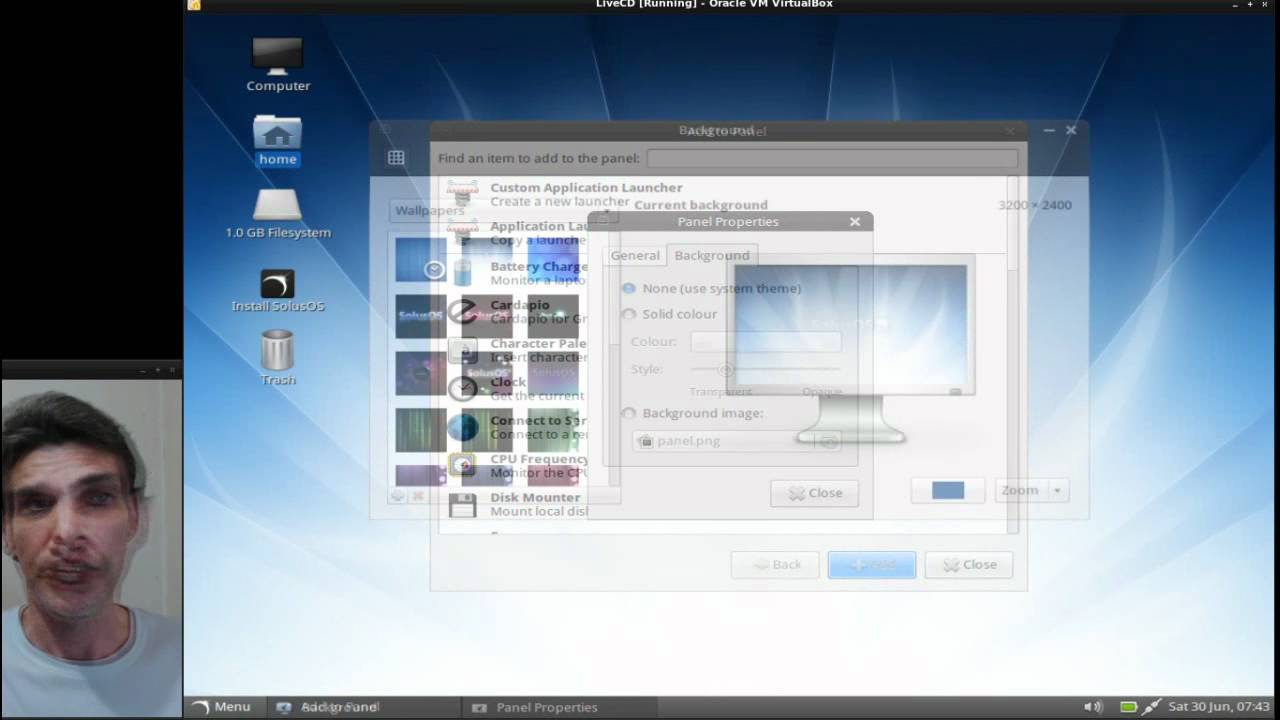The width and height of the screenshot is (1280, 720).
Task: Click the Colour swatch in Panel Properties
Action: click(x=765, y=341)
